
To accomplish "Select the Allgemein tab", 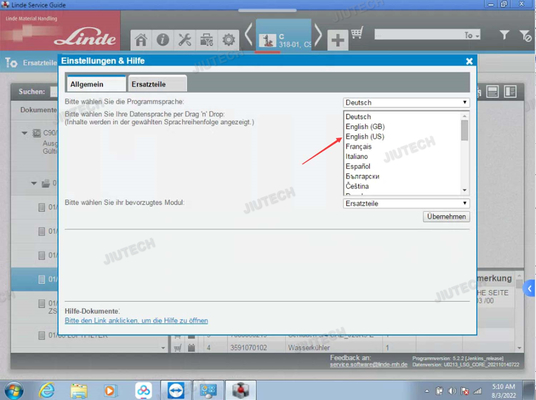I will (96, 84).
